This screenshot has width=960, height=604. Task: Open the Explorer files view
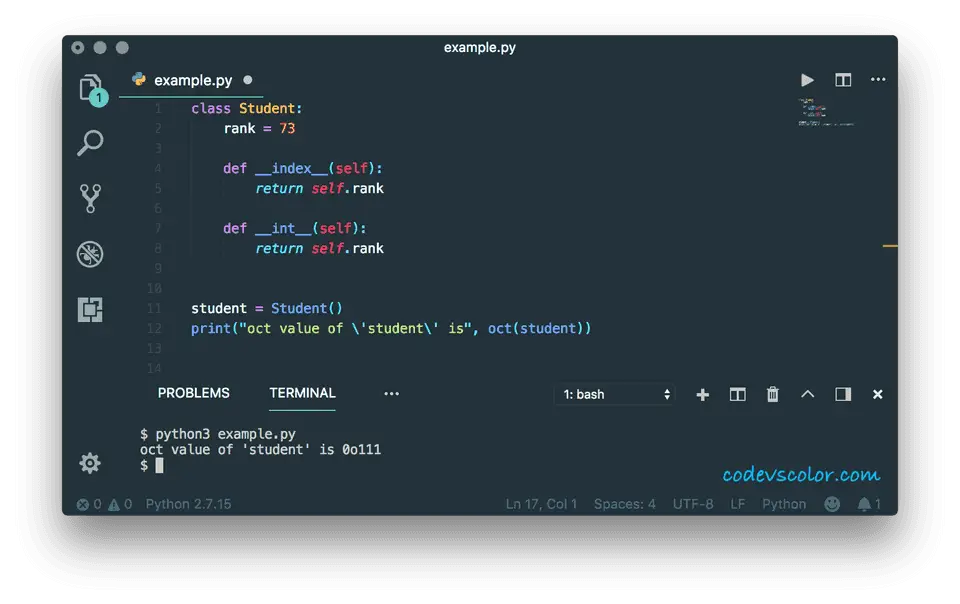92,89
